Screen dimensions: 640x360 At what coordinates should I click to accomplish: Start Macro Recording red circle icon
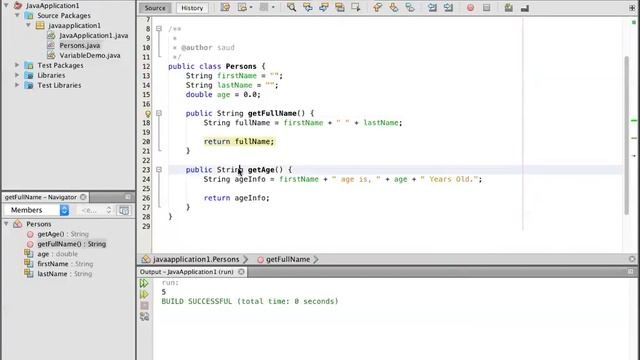tap(470, 8)
